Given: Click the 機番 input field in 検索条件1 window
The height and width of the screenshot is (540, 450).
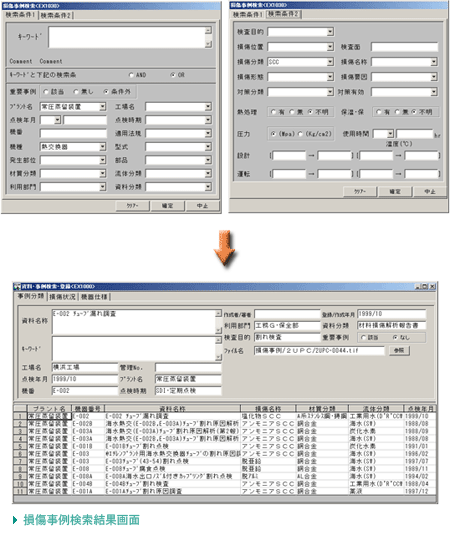Looking at the screenshot, I should pyautogui.click(x=73, y=134).
